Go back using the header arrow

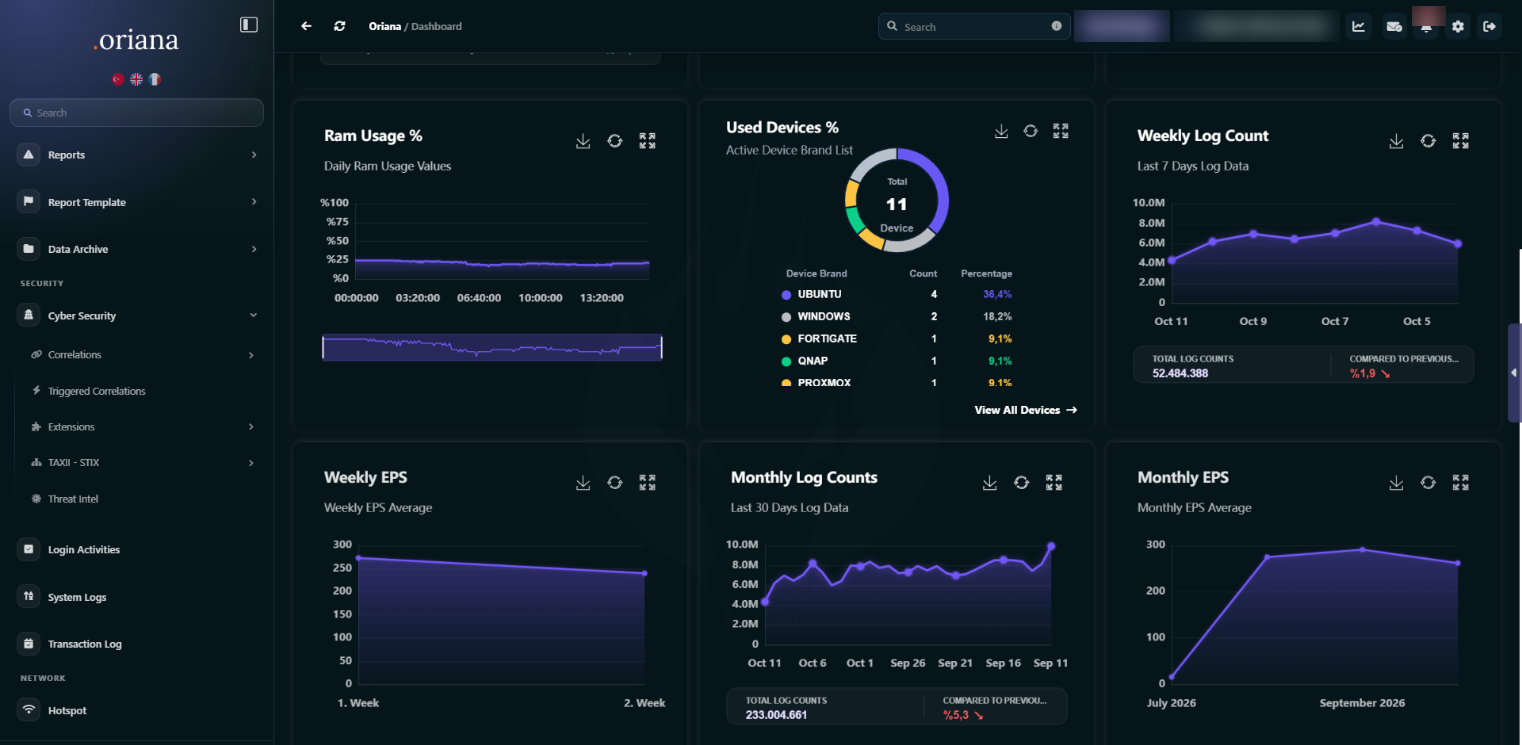(306, 26)
